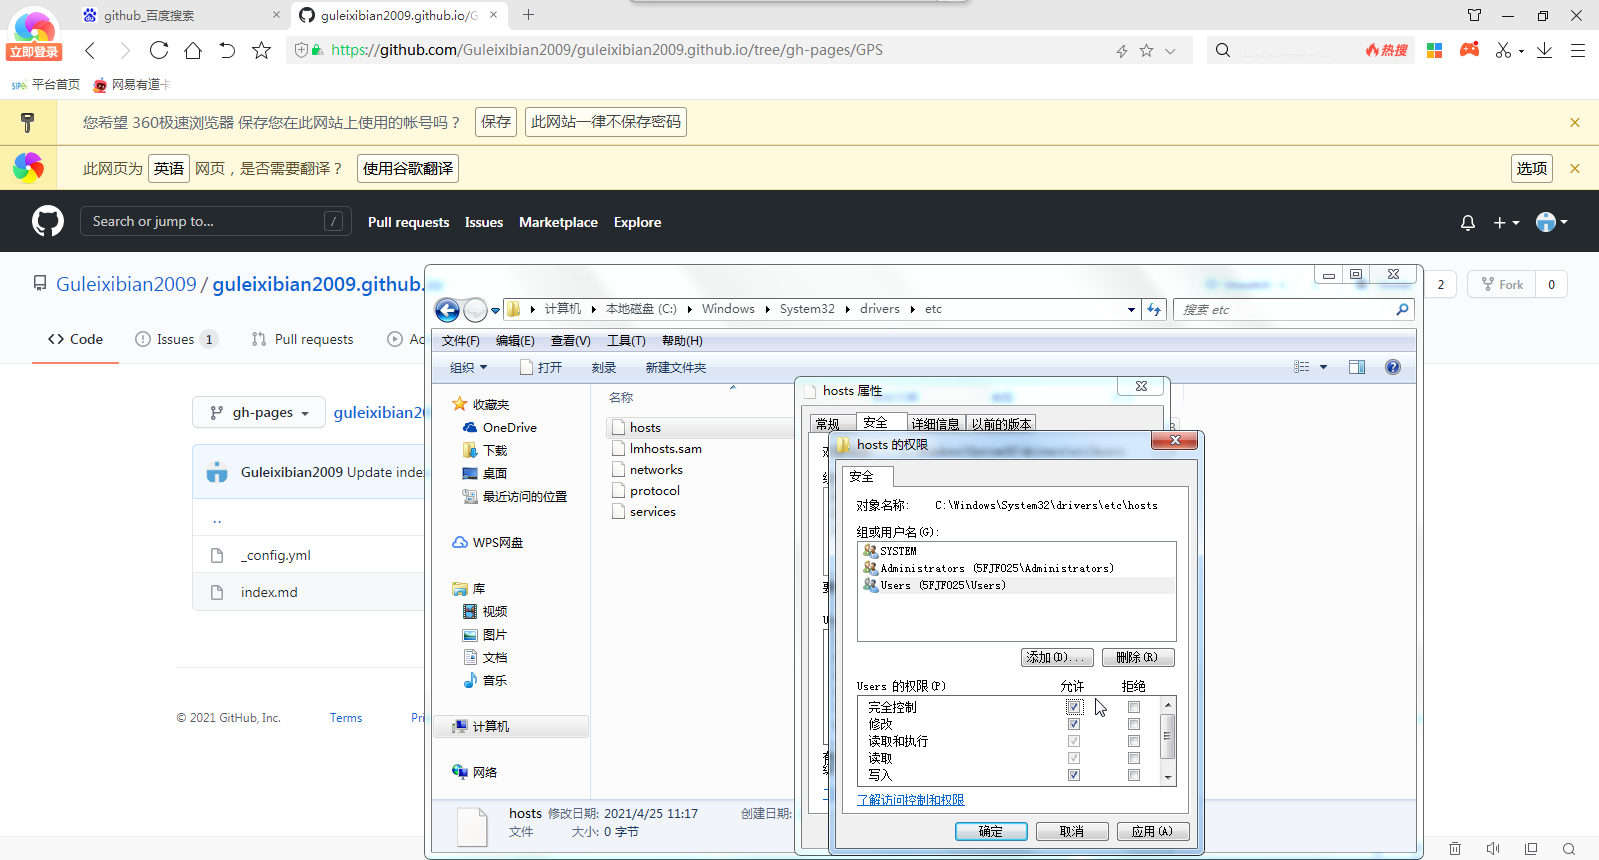This screenshot has height=860, width=1599.
Task: Open Explorer recent locations dropdown arrow
Action: [495, 311]
